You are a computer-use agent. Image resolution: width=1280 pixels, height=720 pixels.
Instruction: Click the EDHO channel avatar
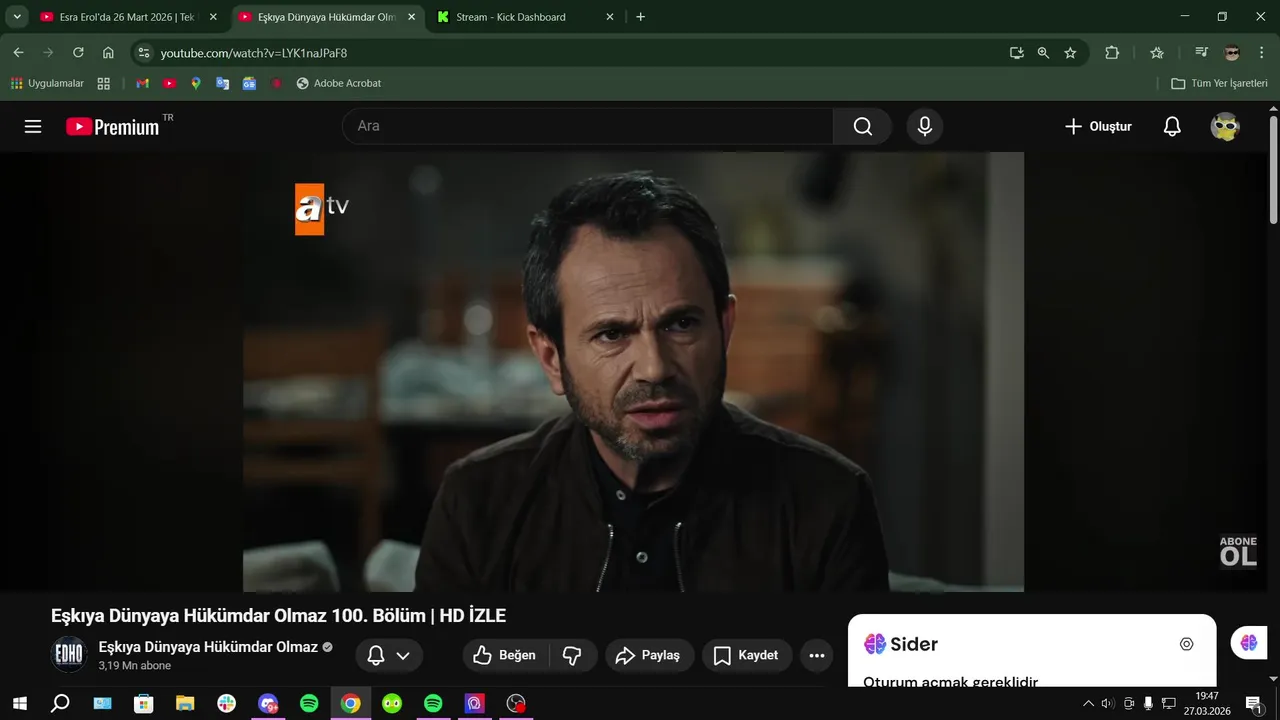click(69, 654)
